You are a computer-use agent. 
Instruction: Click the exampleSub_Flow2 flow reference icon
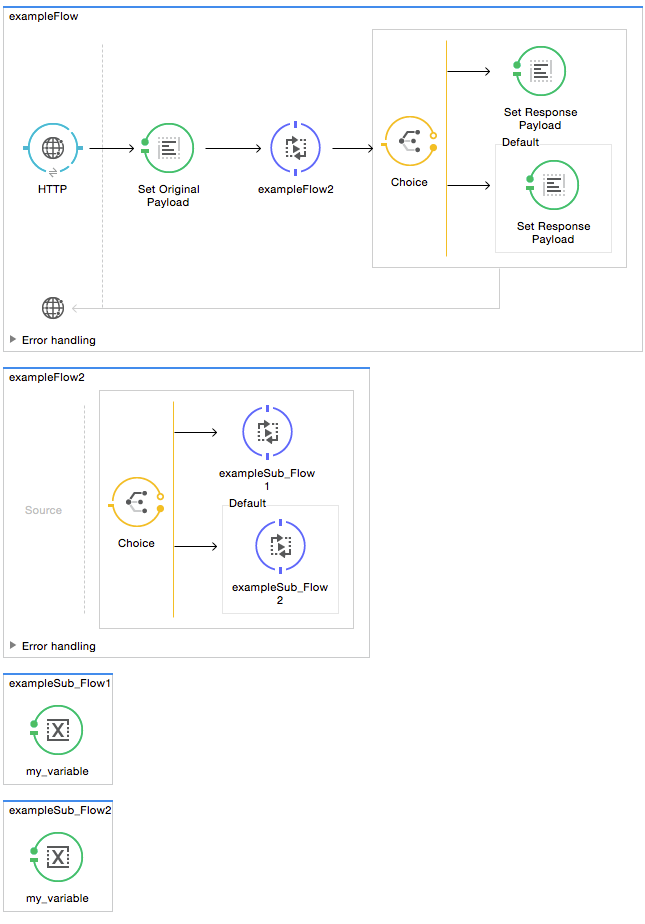pyautogui.click(x=280, y=546)
